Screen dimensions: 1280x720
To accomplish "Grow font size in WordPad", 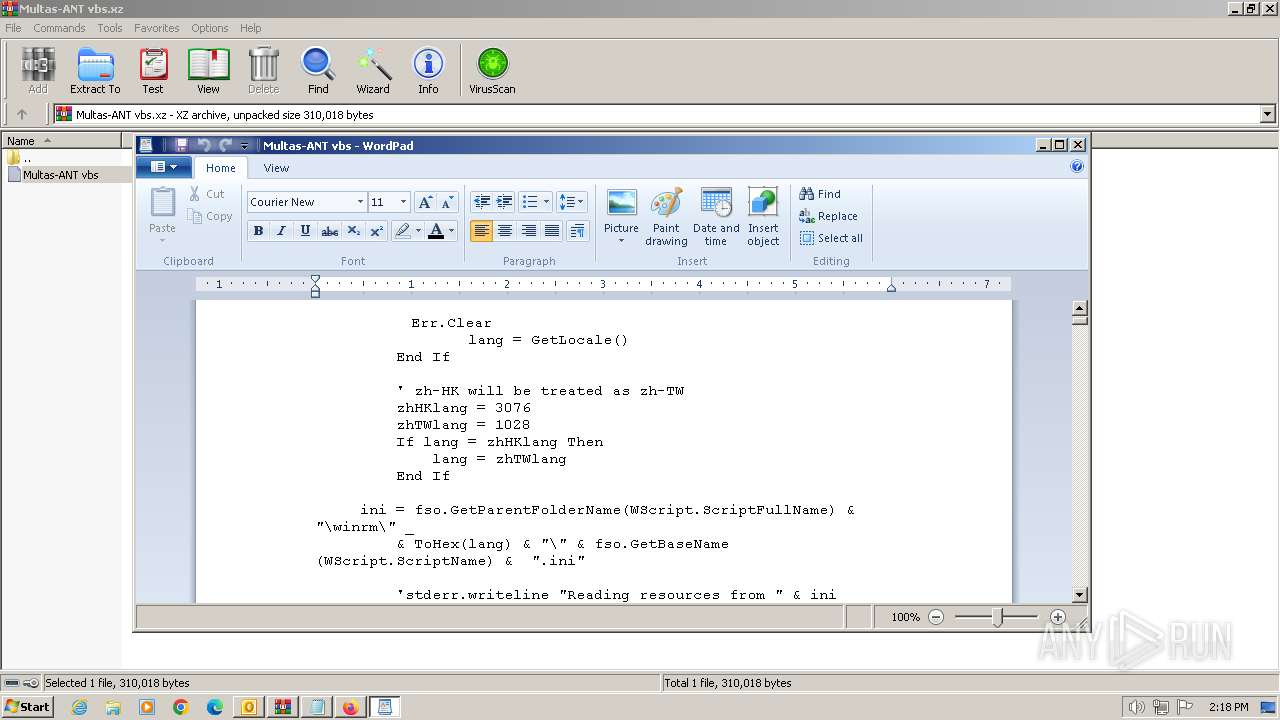I will (x=425, y=202).
